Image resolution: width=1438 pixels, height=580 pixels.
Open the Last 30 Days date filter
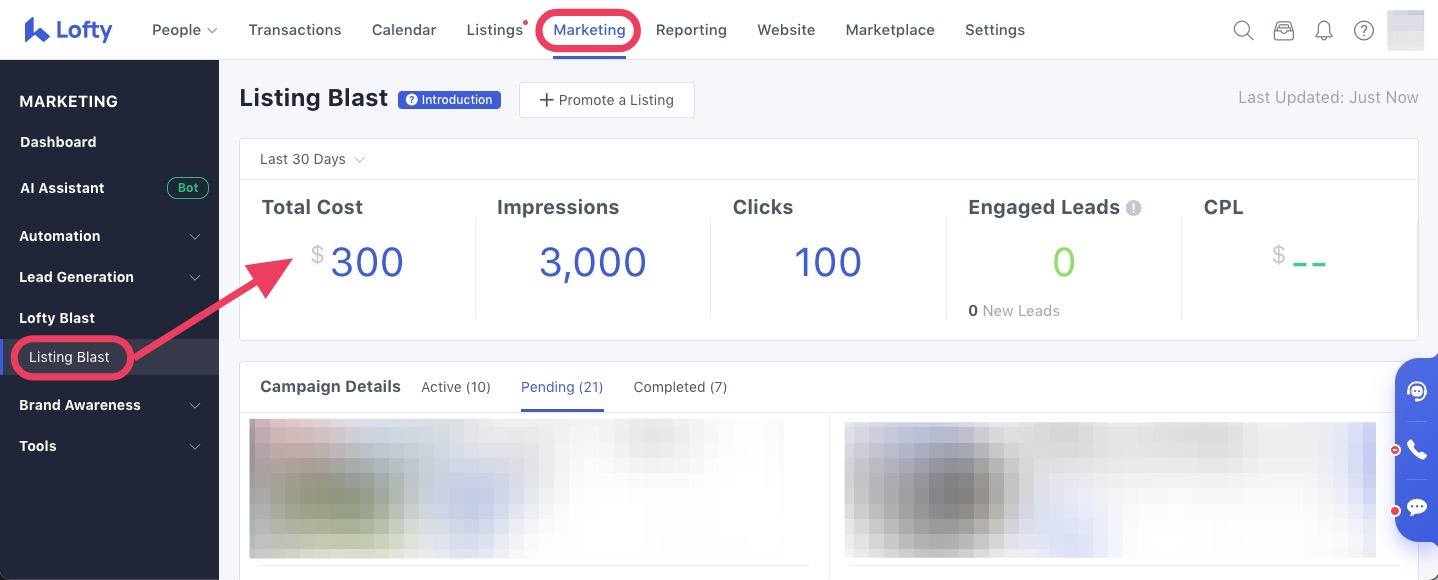(312, 159)
